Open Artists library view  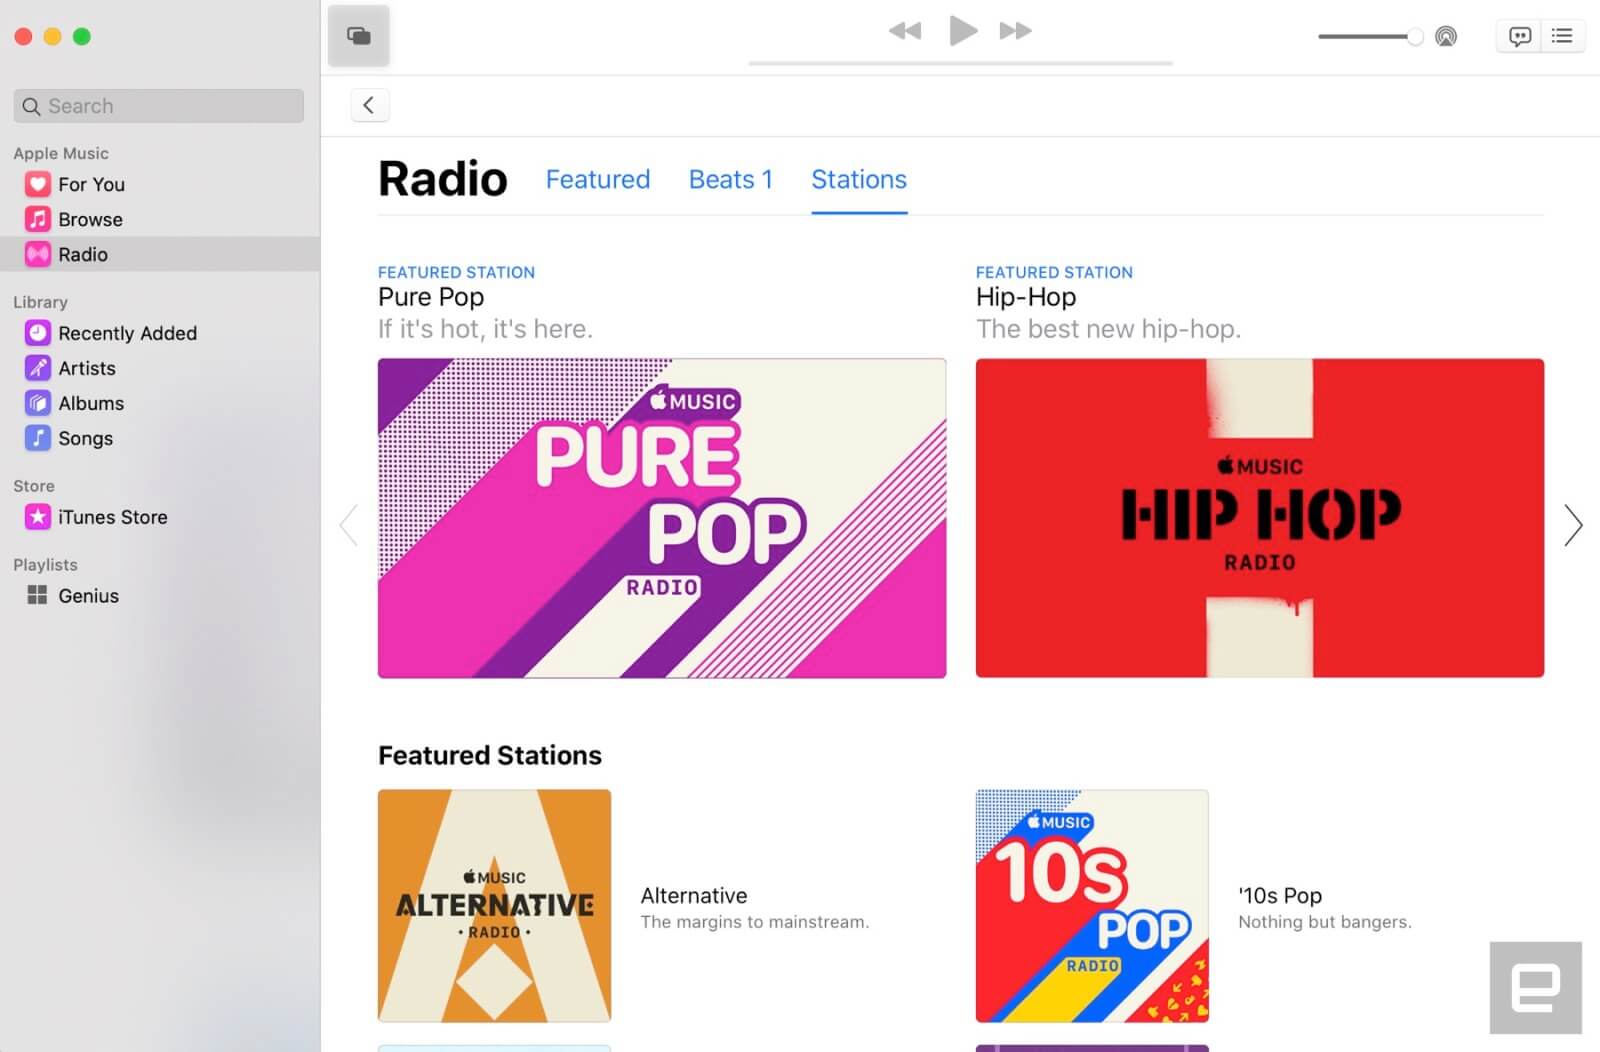(87, 368)
